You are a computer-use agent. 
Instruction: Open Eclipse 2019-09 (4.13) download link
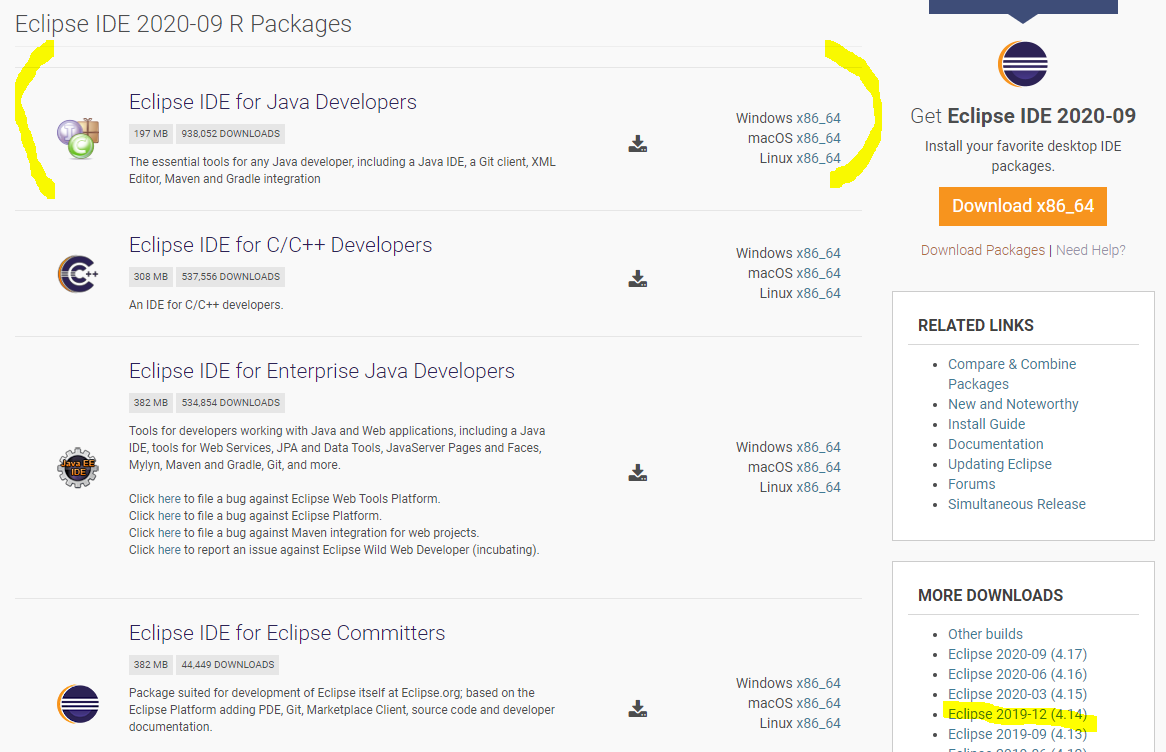pyautogui.click(x=1017, y=734)
